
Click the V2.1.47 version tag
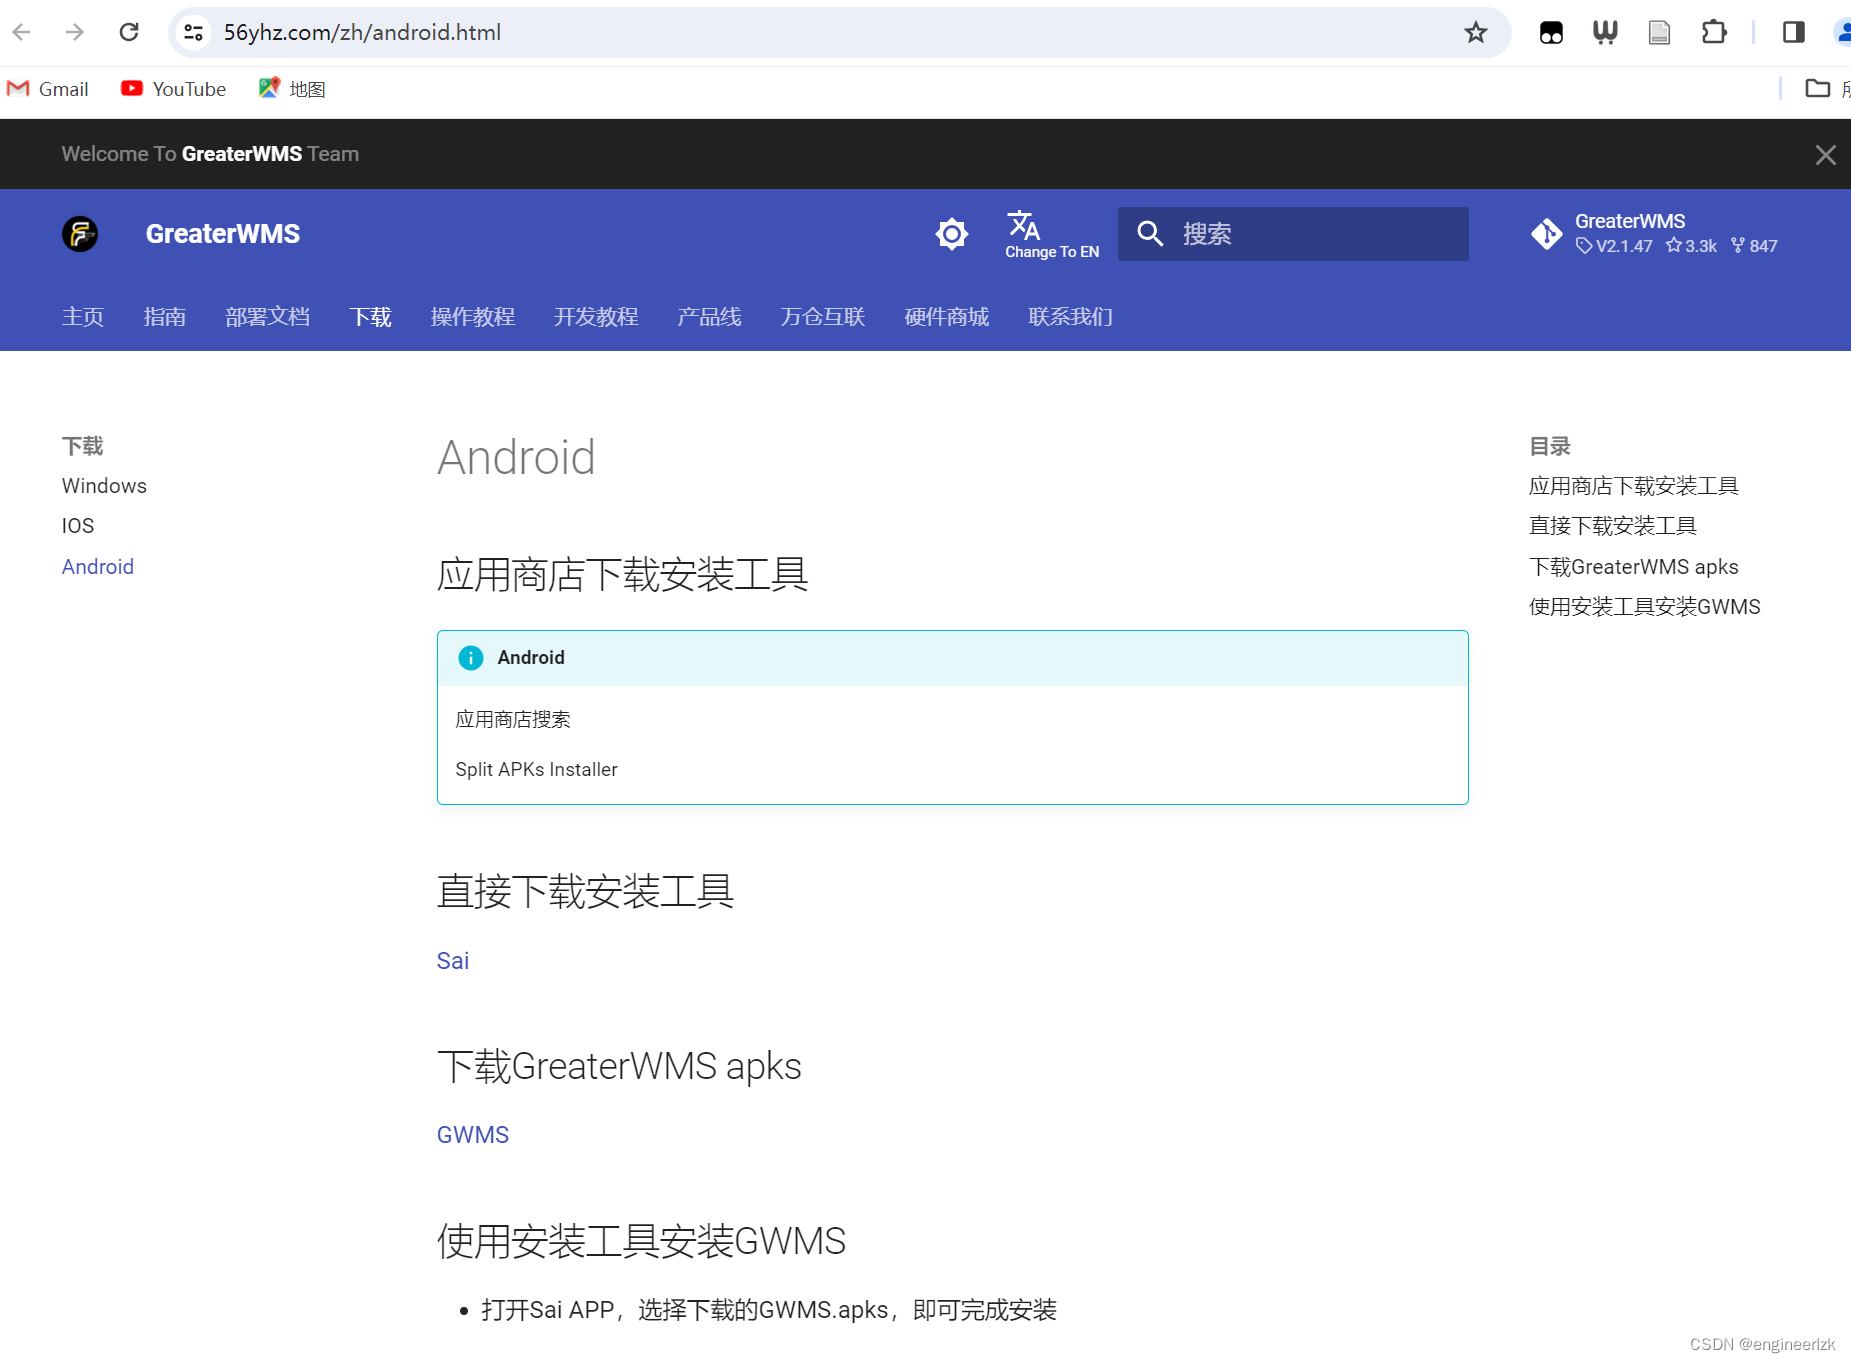tap(1614, 246)
